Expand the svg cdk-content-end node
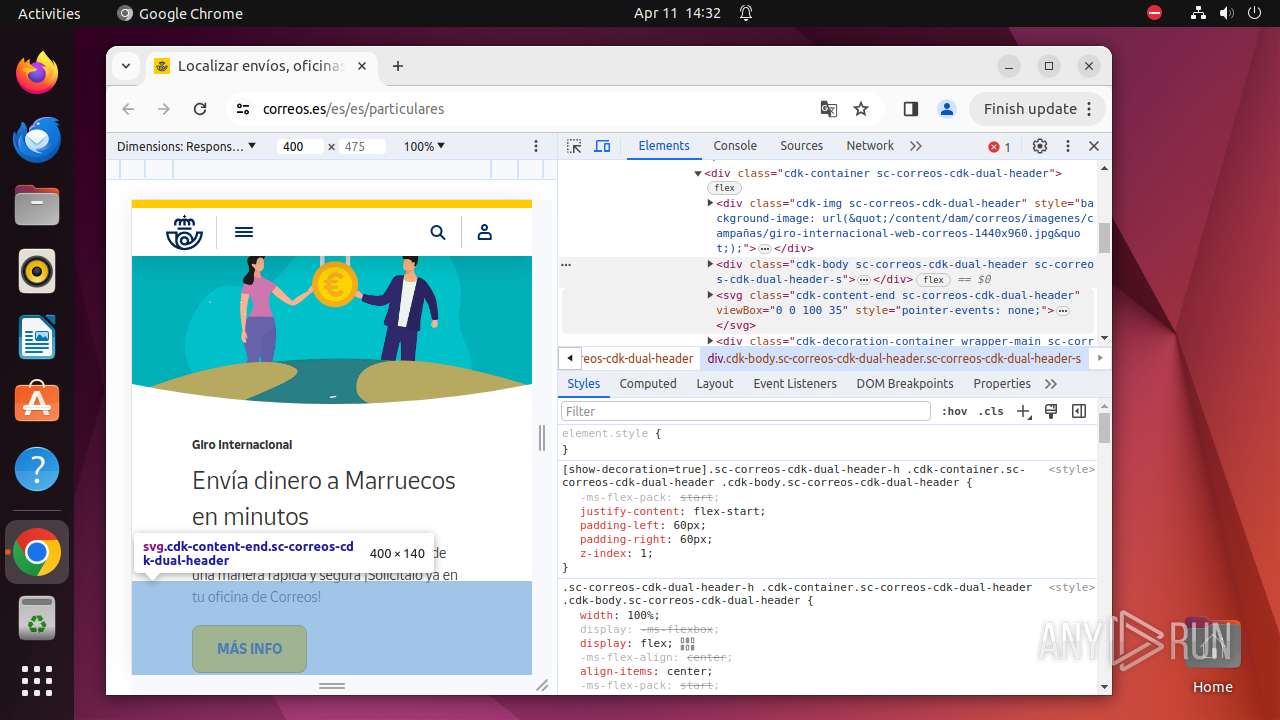Image resolution: width=1280 pixels, height=720 pixels. pyautogui.click(x=710, y=295)
